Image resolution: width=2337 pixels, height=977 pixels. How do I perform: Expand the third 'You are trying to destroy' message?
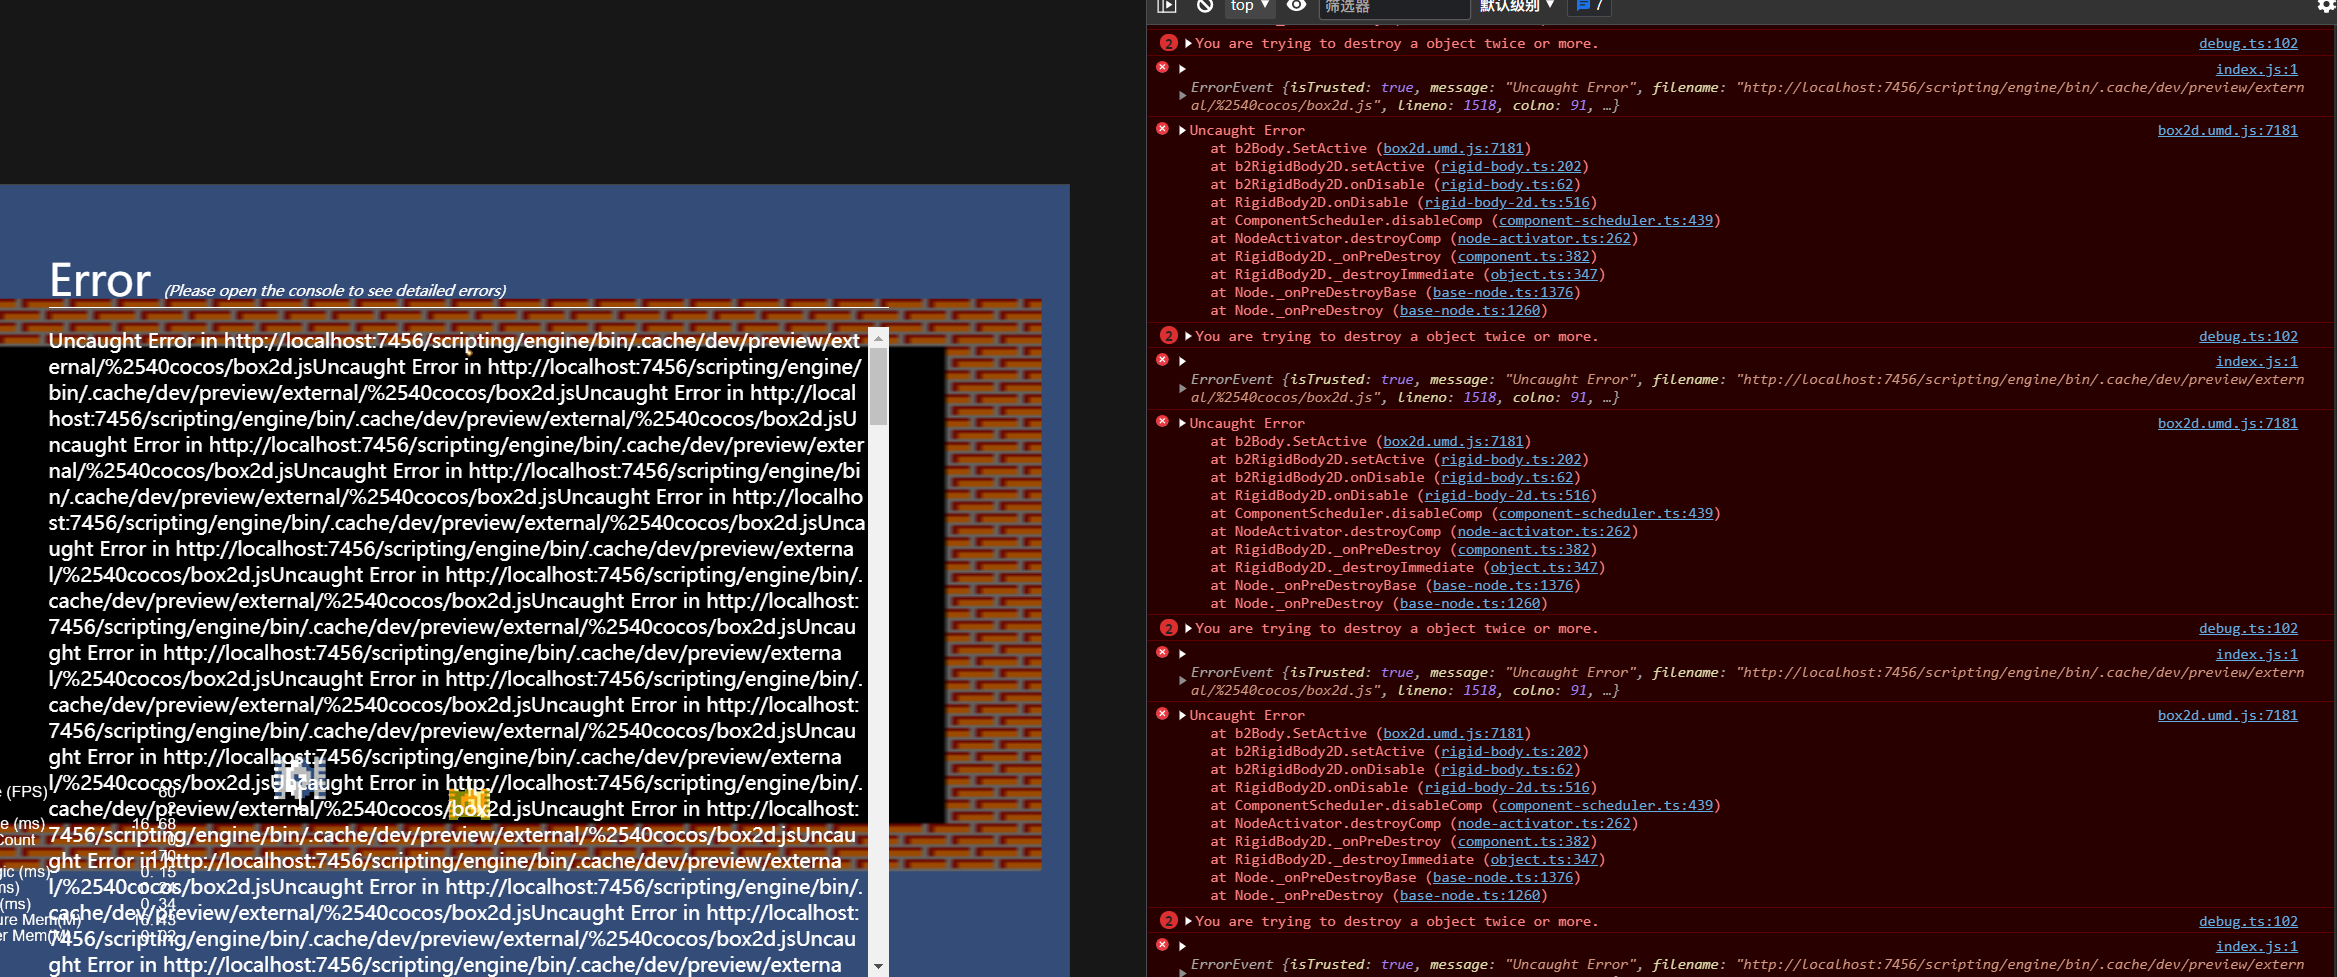pos(1188,629)
